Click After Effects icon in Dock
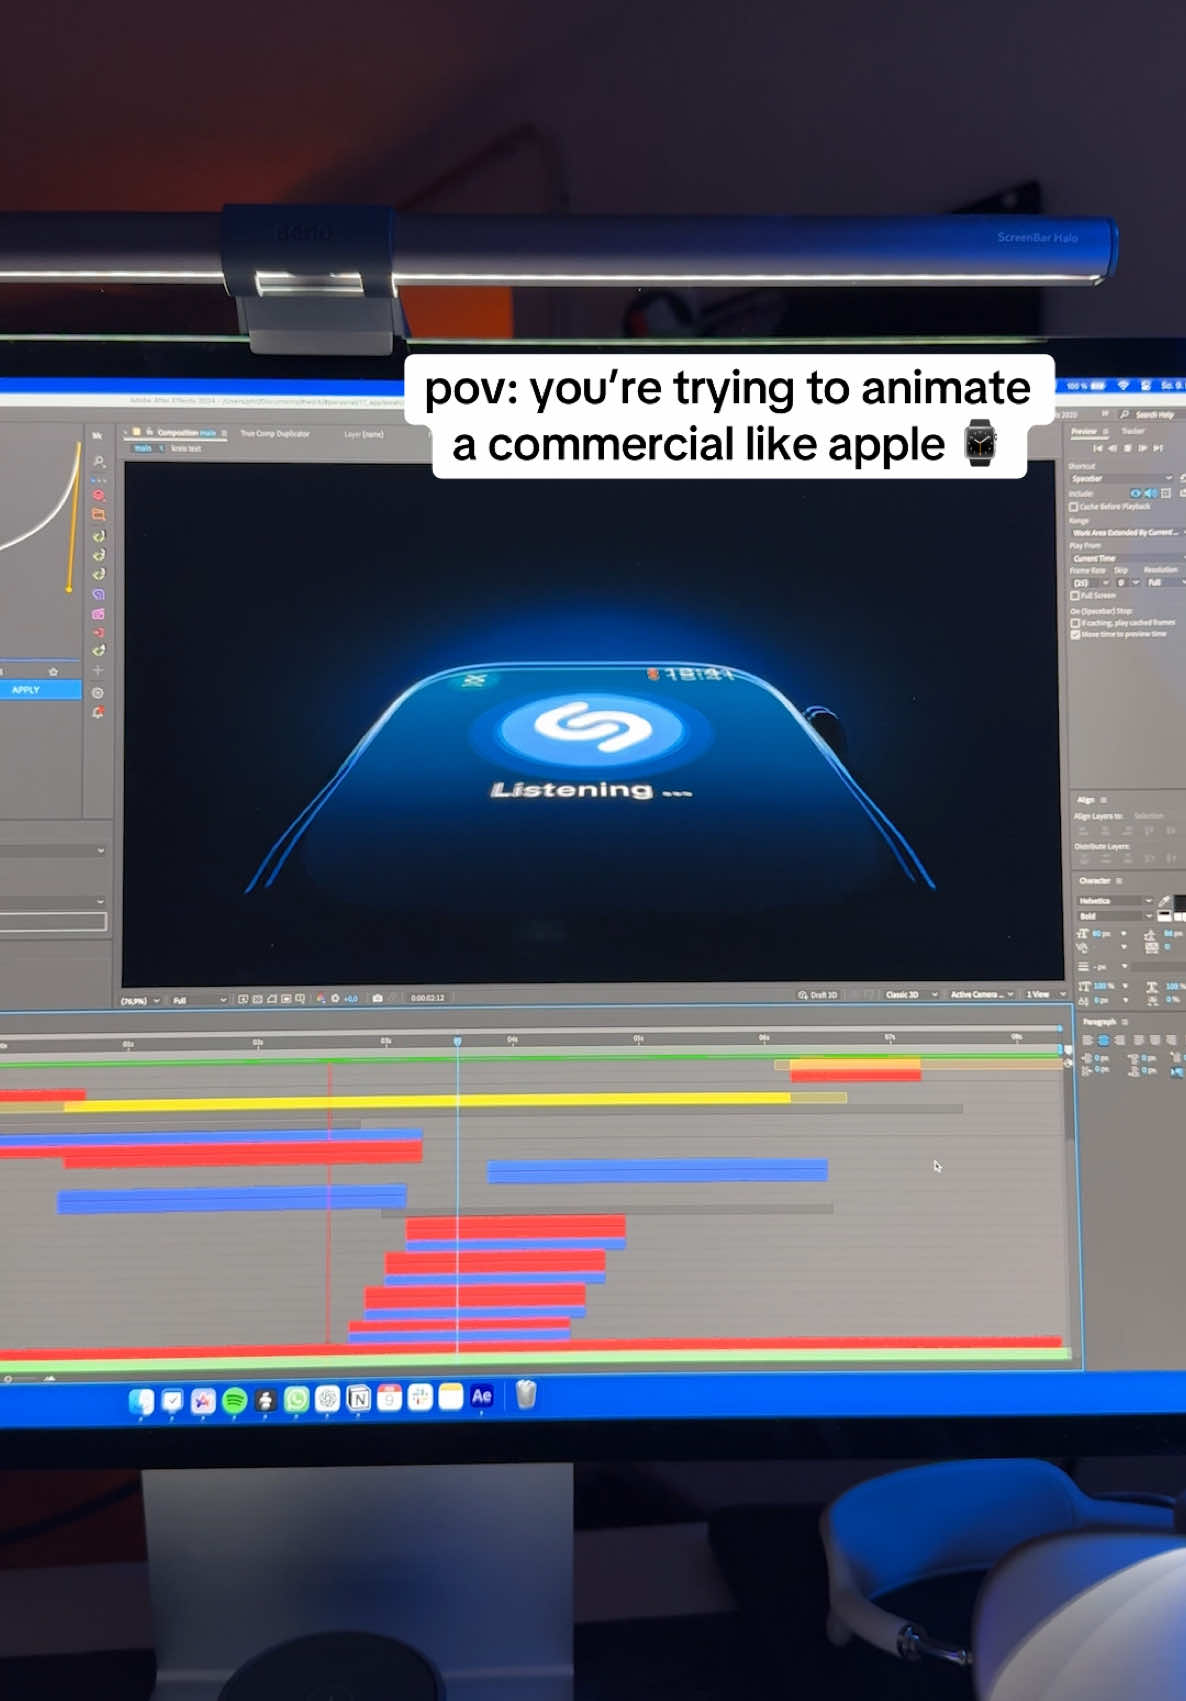 482,1396
